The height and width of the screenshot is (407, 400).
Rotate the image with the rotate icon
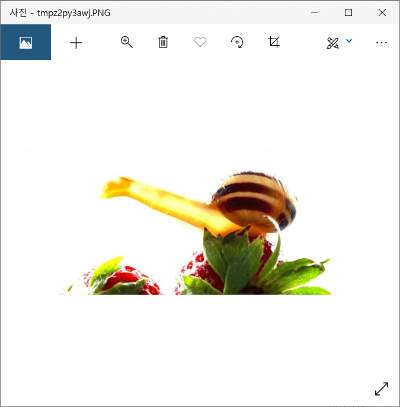point(237,42)
